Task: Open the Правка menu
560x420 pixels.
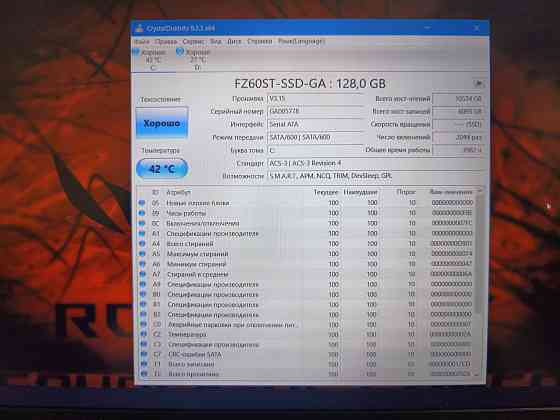Action: pos(165,41)
